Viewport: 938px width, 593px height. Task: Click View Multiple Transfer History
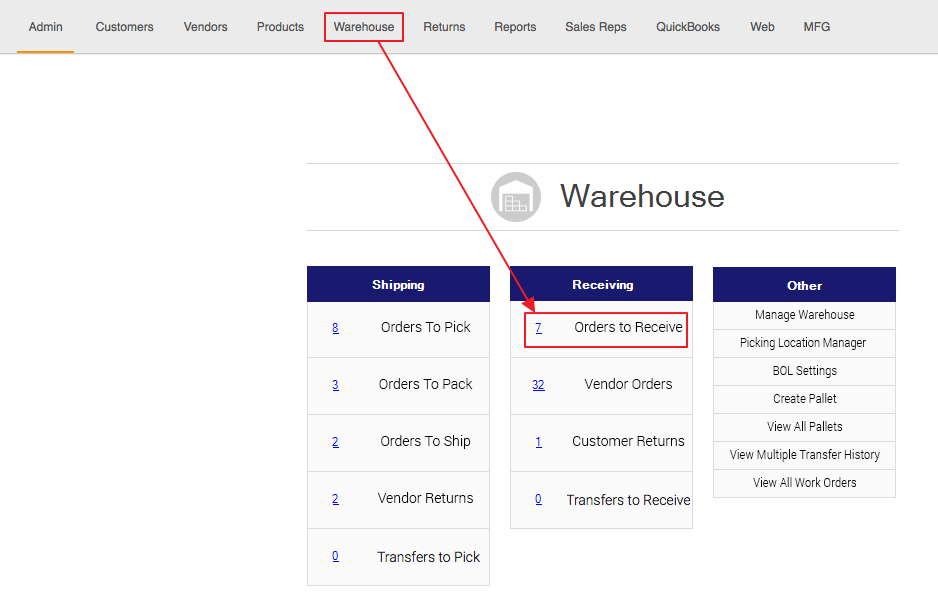click(804, 455)
